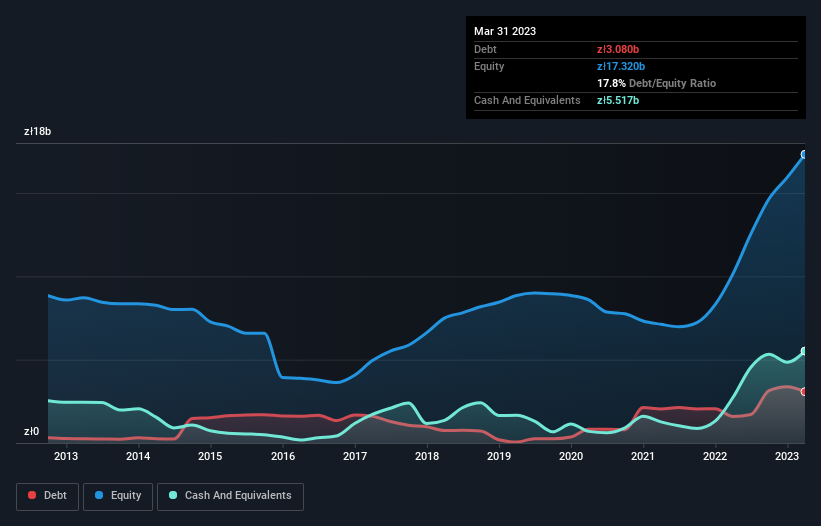
Task: Click the zł0 y-axis label
Action: 31,431
